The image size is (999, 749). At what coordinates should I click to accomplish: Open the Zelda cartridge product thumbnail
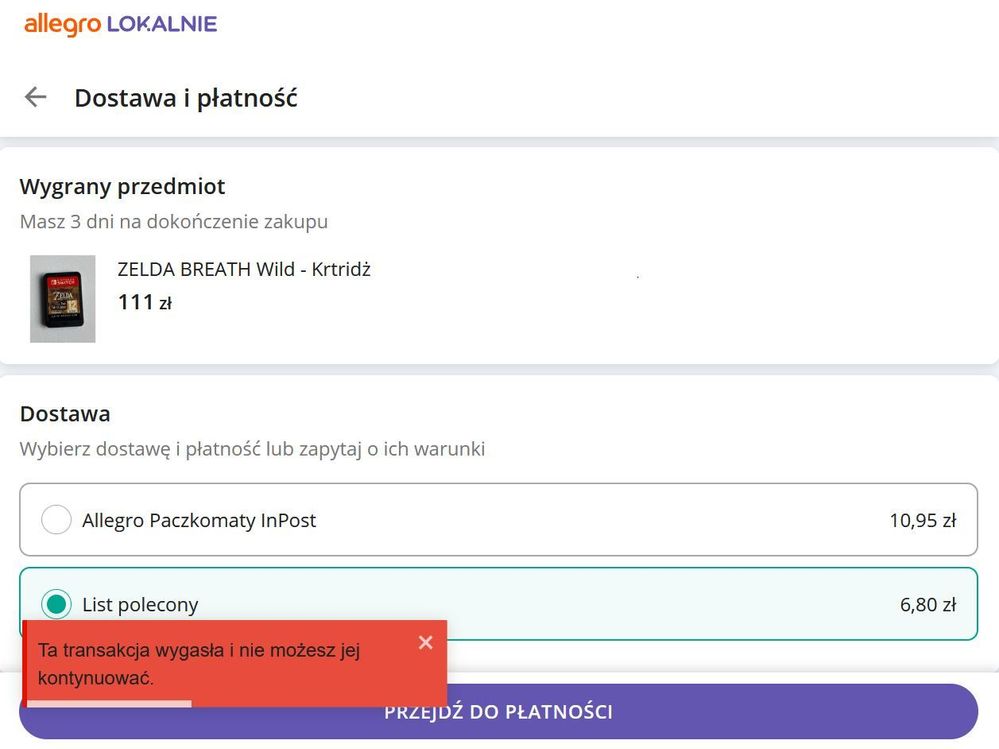pyautogui.click(x=62, y=299)
